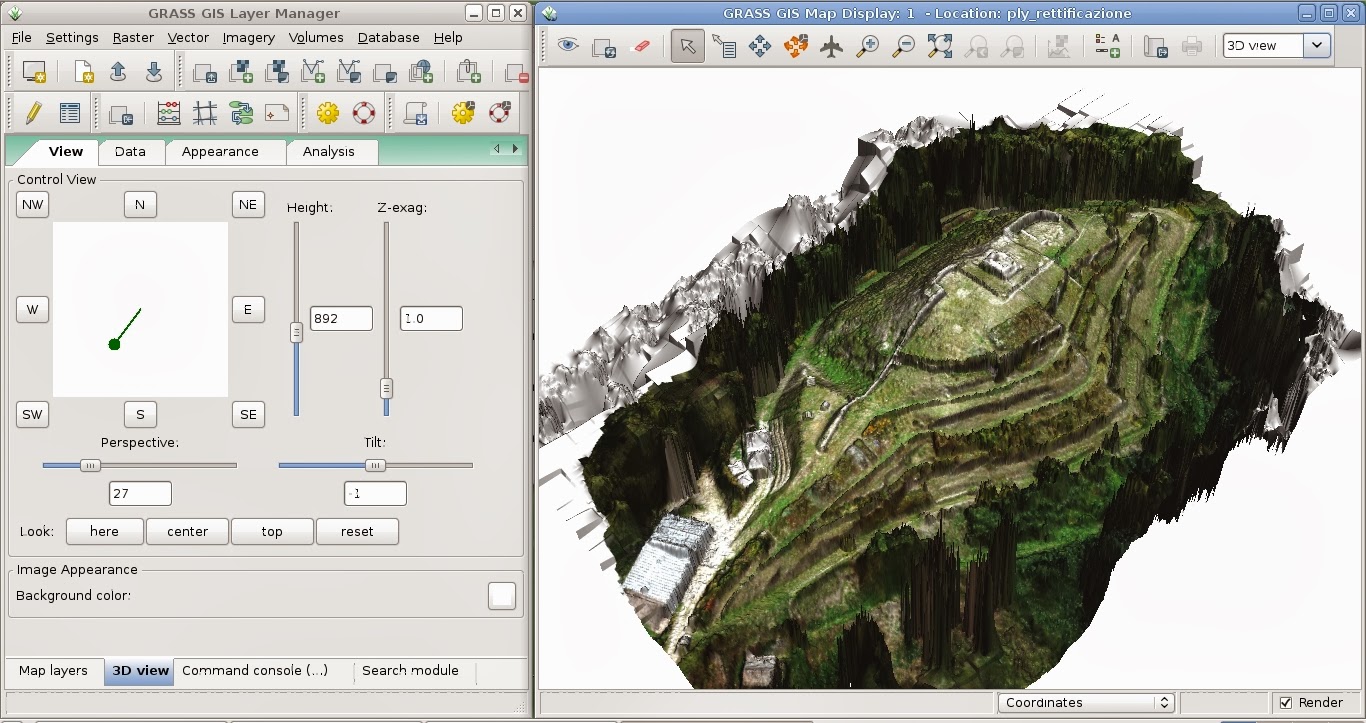Click the Z-exag slider handle
The height and width of the screenshot is (723, 1366).
(x=386, y=389)
